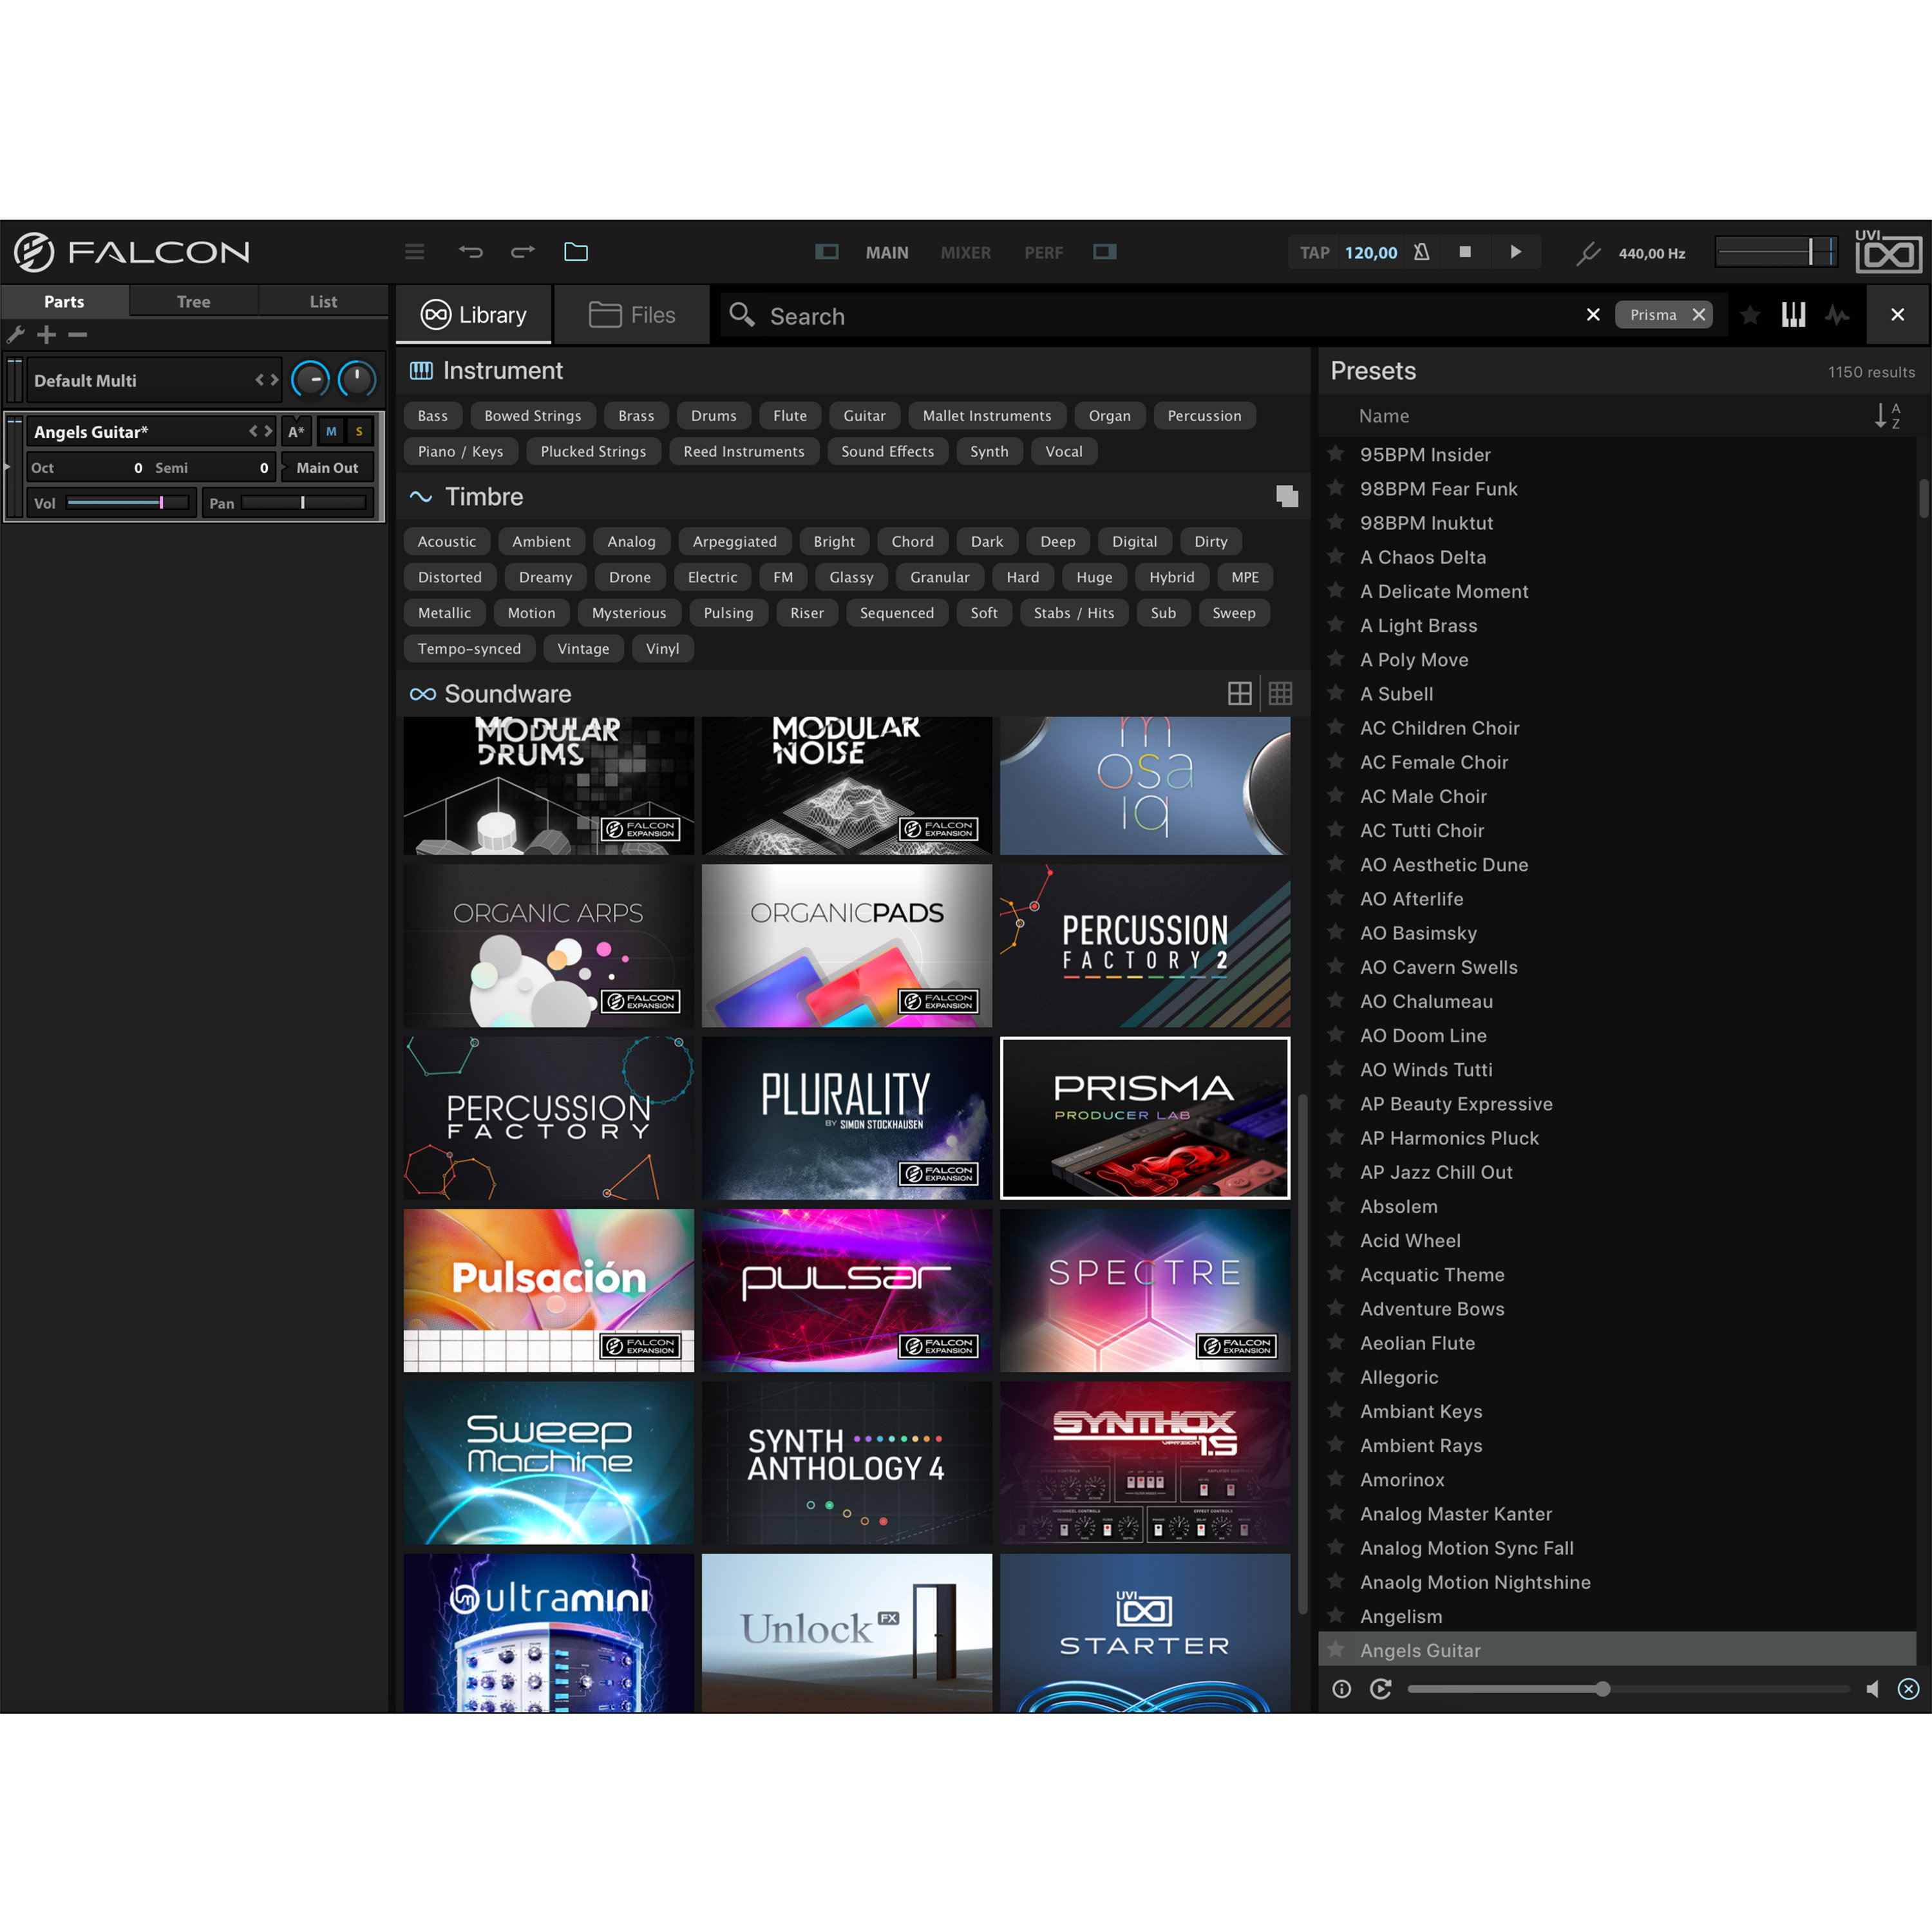Viewport: 1932px width, 1932px height.
Task: Toggle the waveform filter icon
Action: tap(1837, 315)
